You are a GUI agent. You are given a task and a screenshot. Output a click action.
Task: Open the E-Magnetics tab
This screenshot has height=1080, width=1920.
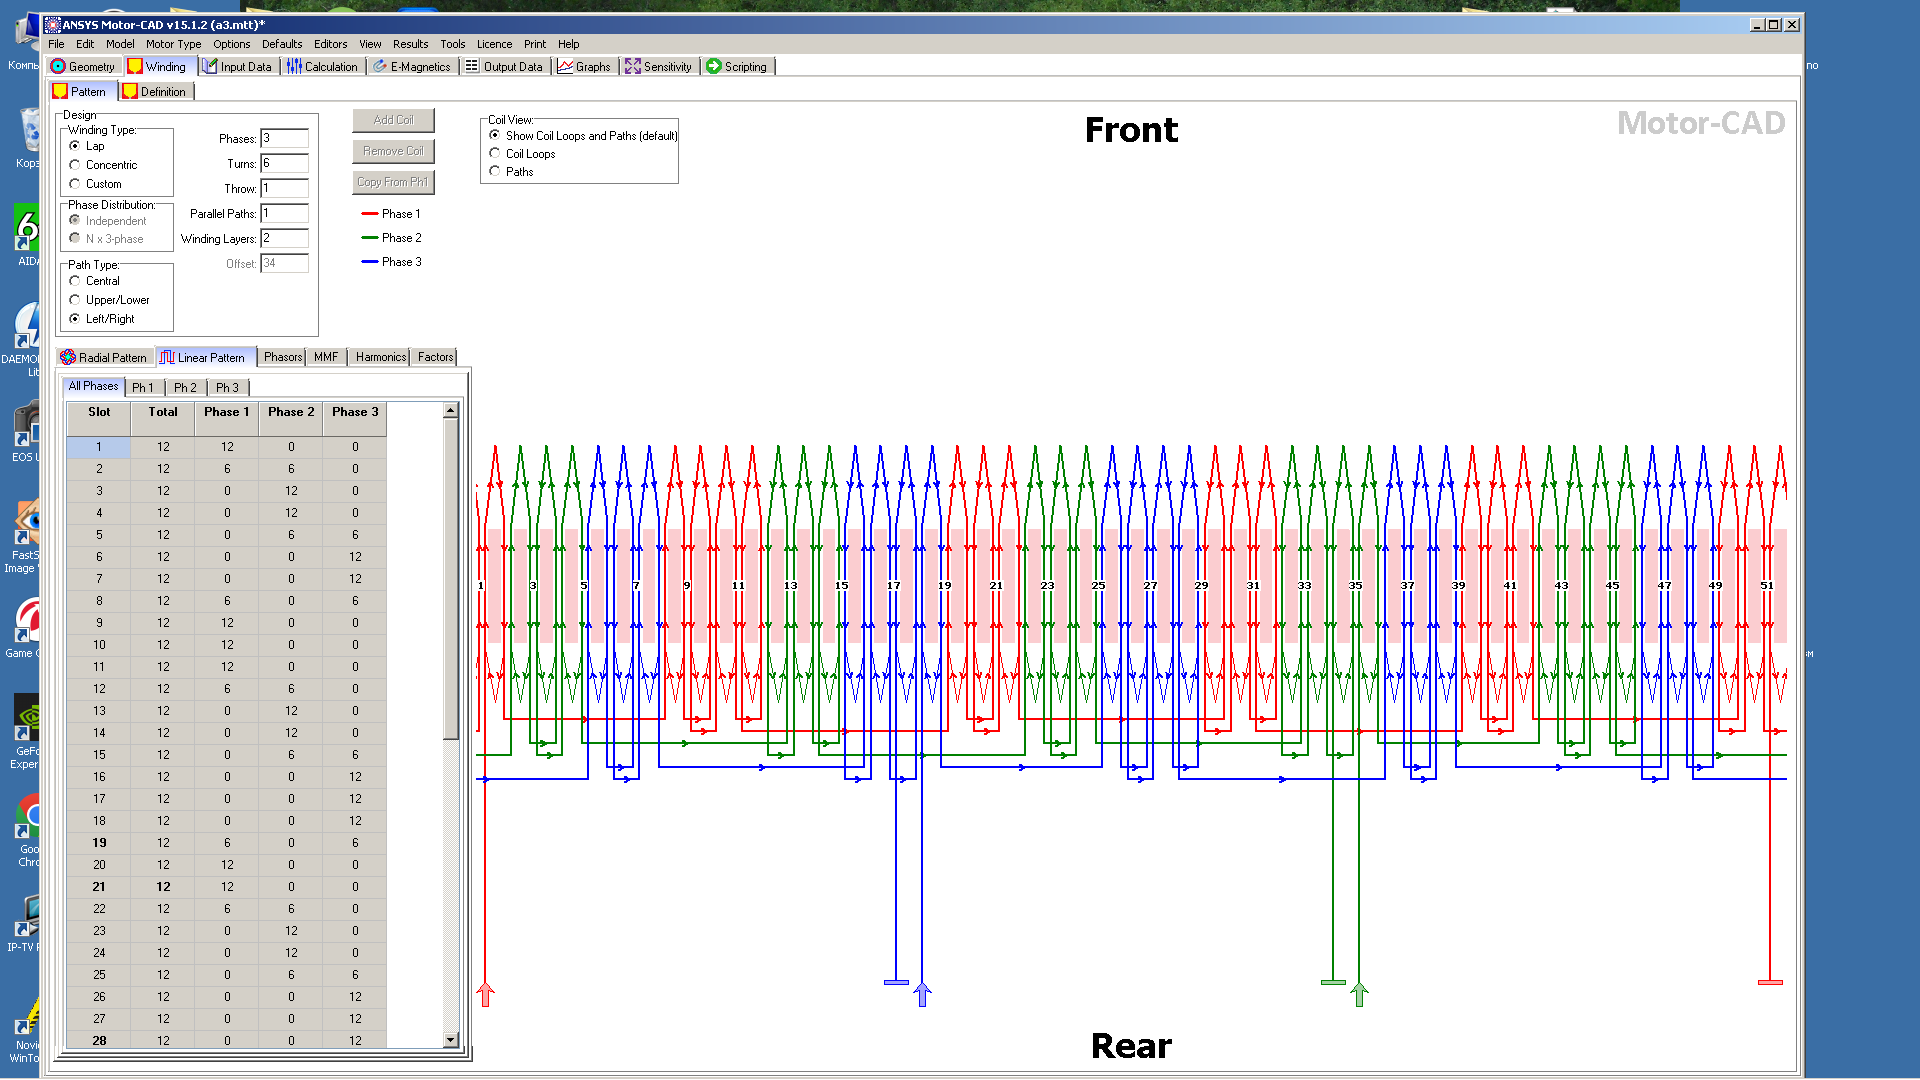point(412,67)
